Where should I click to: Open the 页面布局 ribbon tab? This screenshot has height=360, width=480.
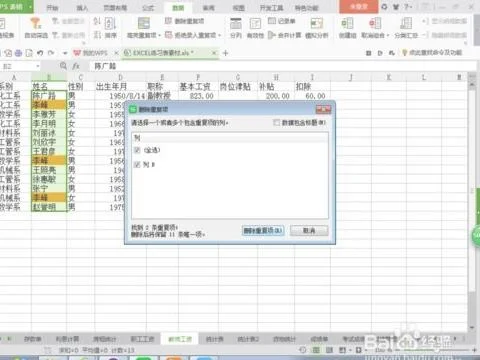pos(115,8)
